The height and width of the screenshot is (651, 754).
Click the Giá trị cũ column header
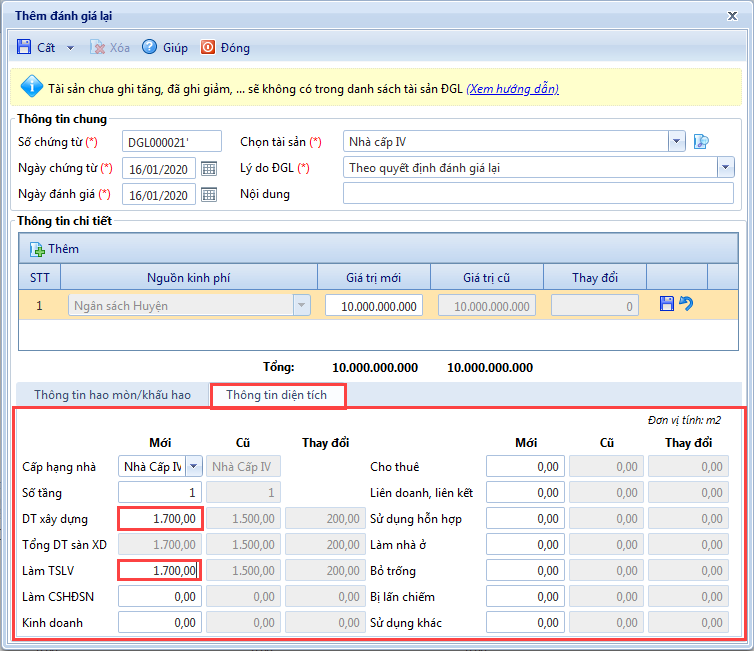[487, 277]
